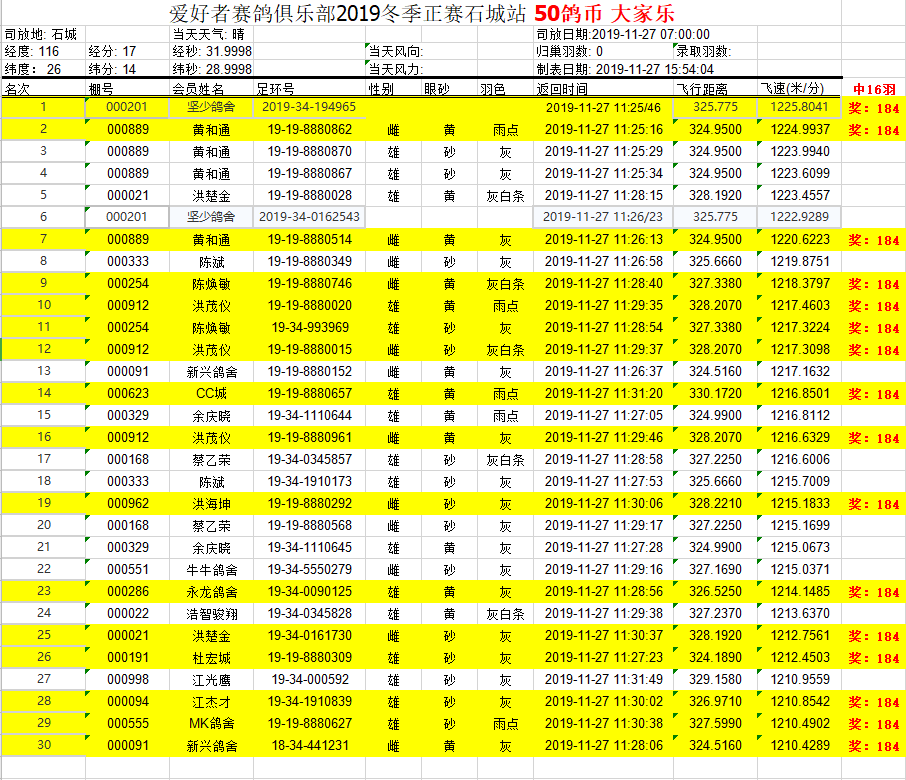
Task: Click the red 中16羽 label
Action: click(875, 90)
